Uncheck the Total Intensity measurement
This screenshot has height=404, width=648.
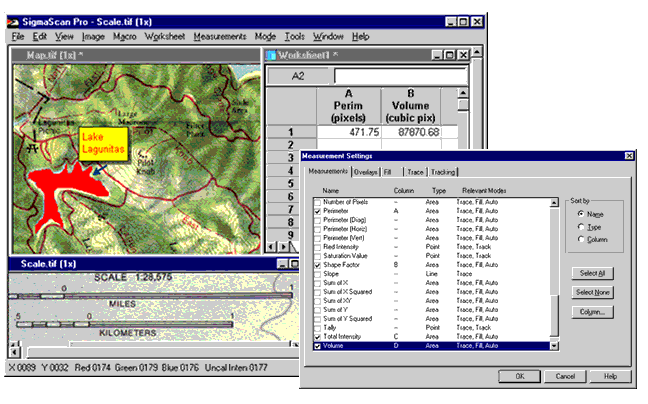pos(317,337)
